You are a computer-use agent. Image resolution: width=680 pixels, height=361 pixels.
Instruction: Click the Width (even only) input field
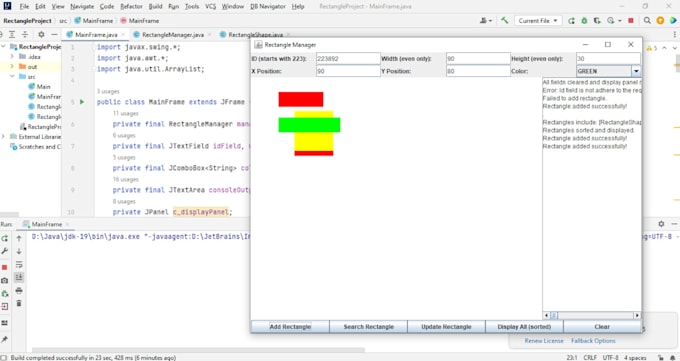pos(478,59)
